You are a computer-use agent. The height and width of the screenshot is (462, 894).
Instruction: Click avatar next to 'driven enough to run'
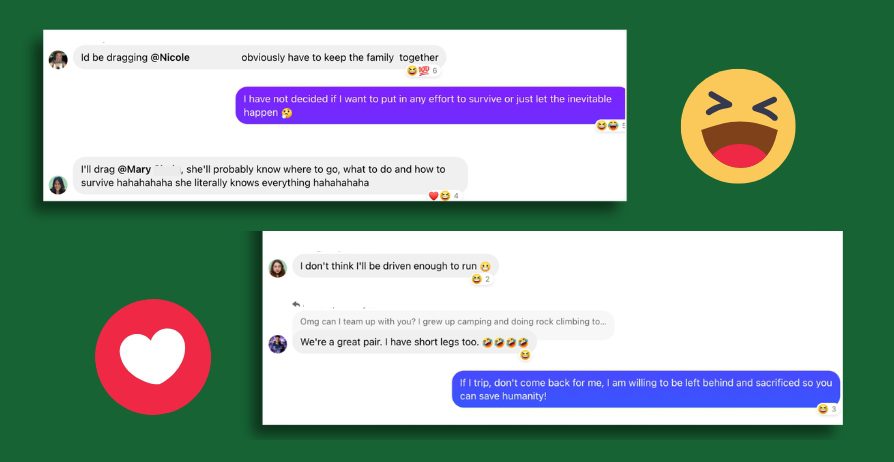pos(278,268)
